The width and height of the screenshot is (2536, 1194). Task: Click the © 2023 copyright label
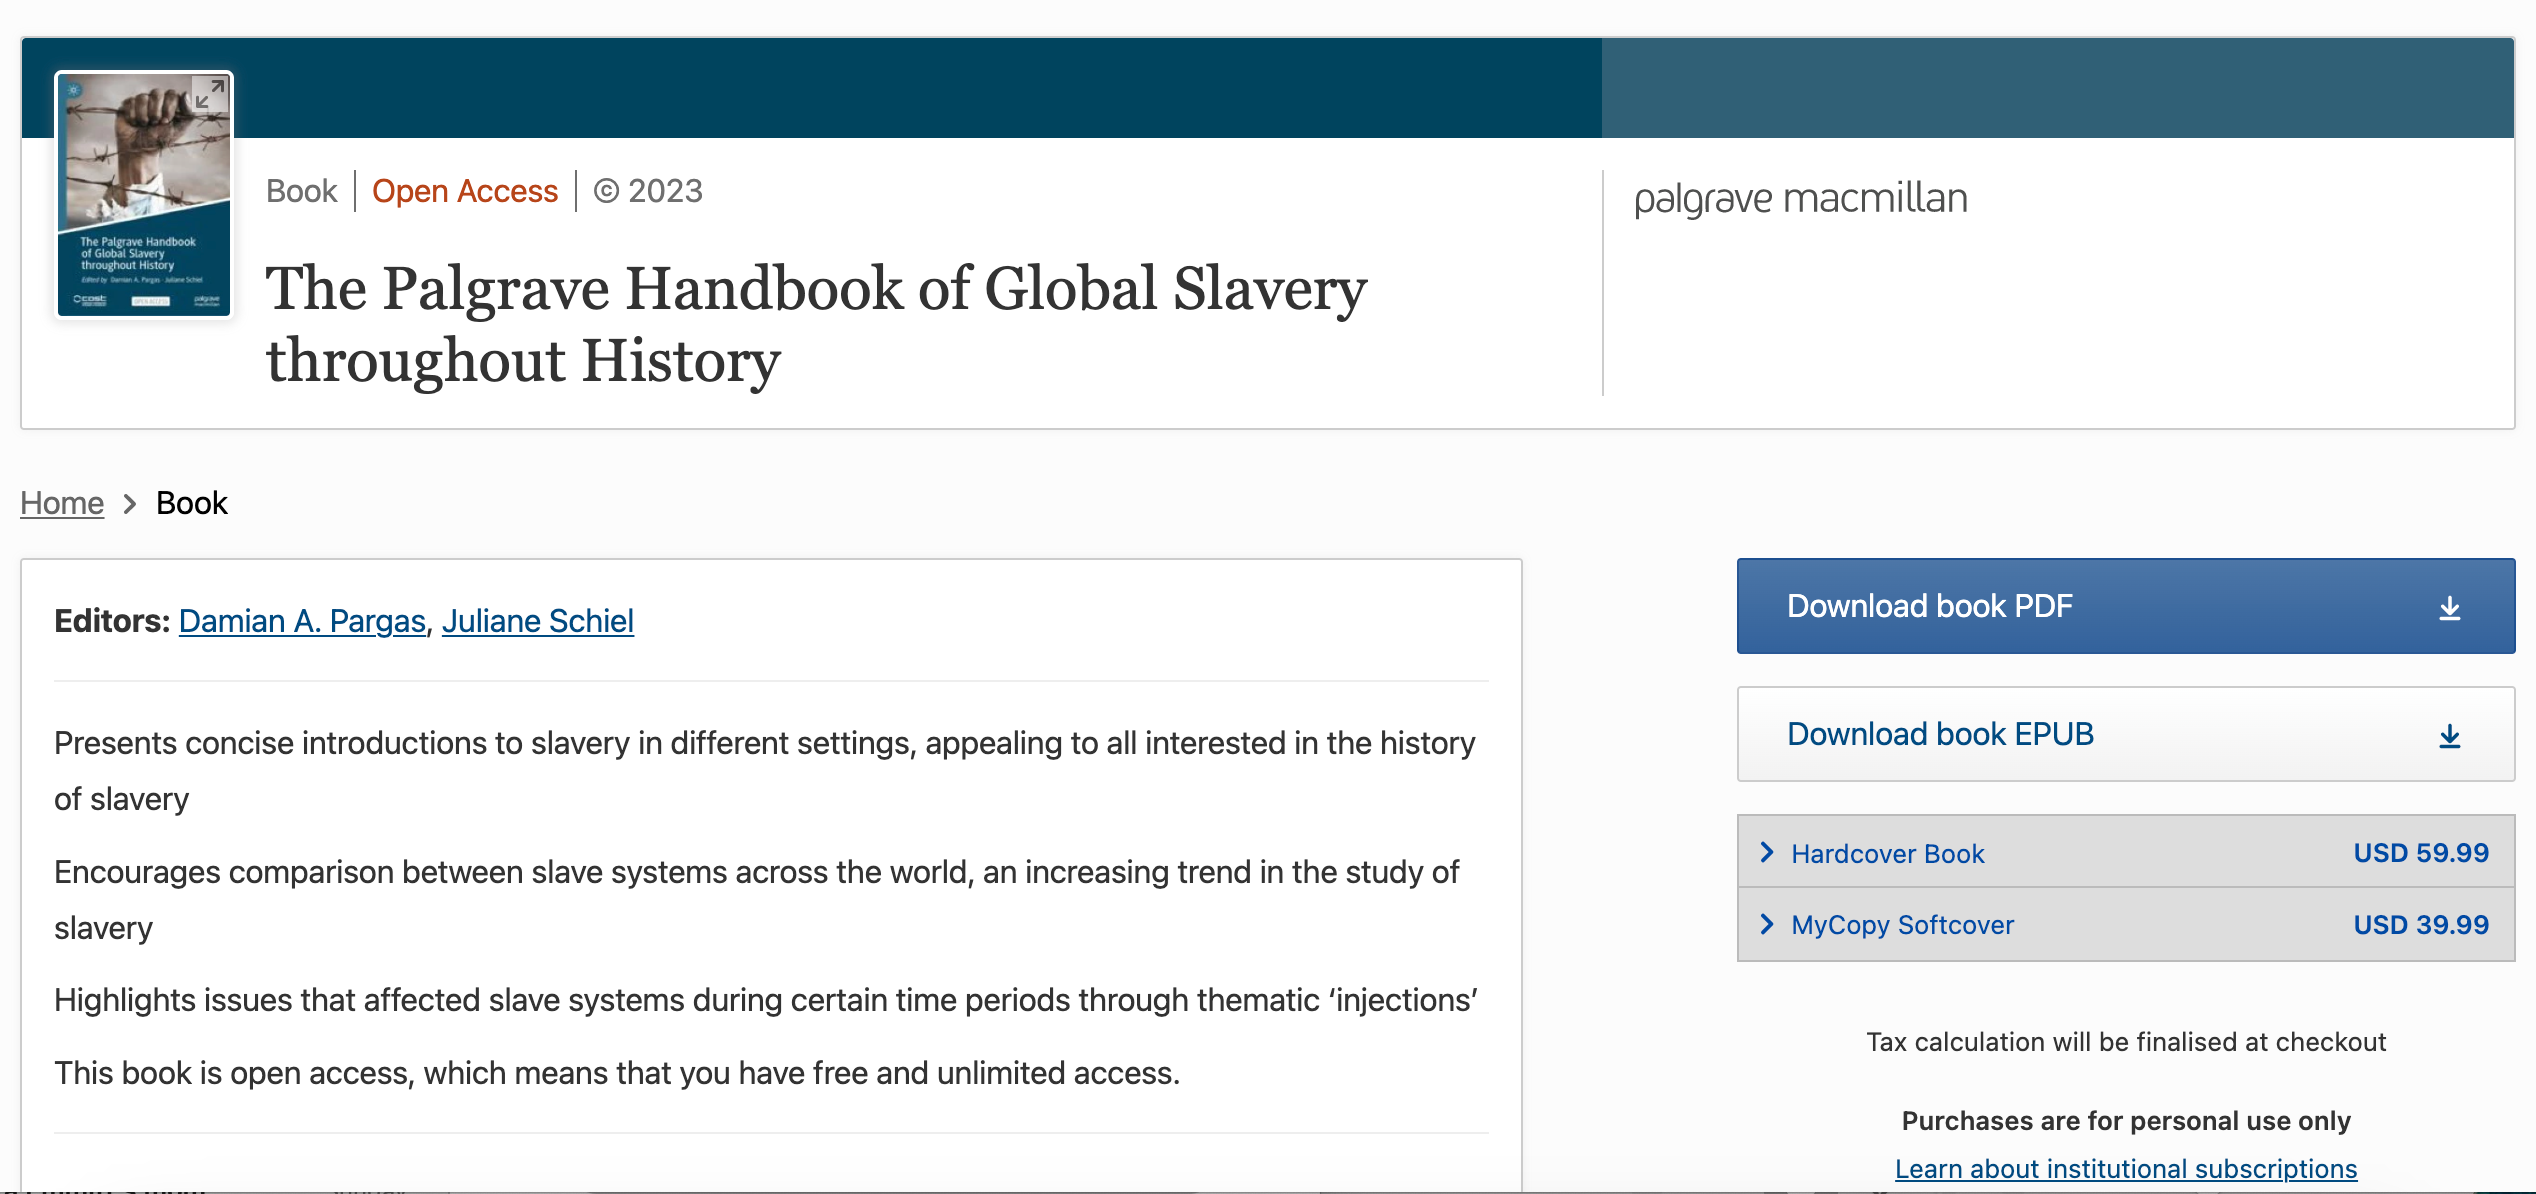(x=648, y=191)
